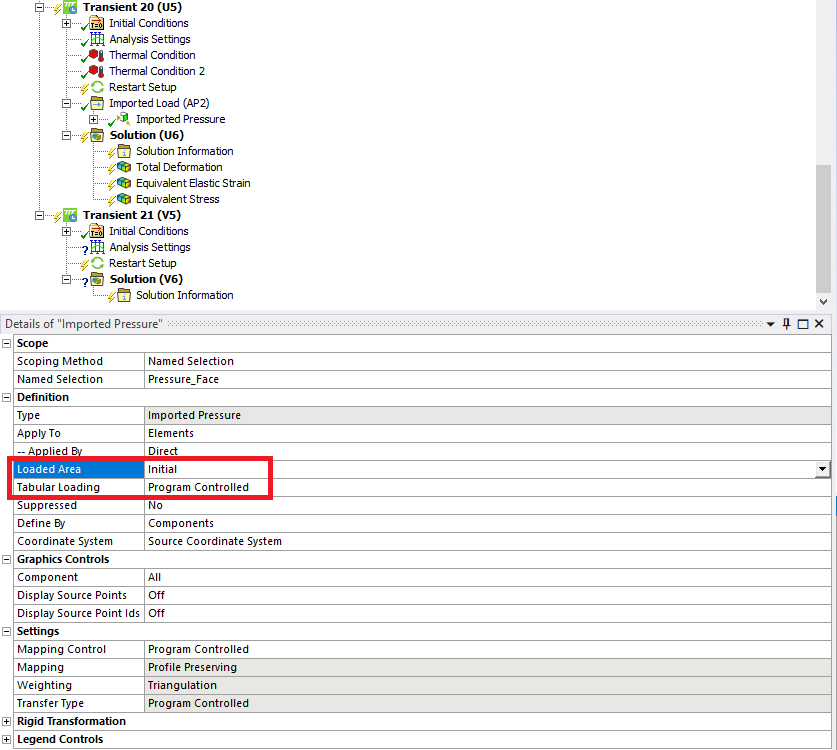Maximize the Details of Imported Pressure panel
The width and height of the screenshot is (837, 750).
[x=802, y=324]
